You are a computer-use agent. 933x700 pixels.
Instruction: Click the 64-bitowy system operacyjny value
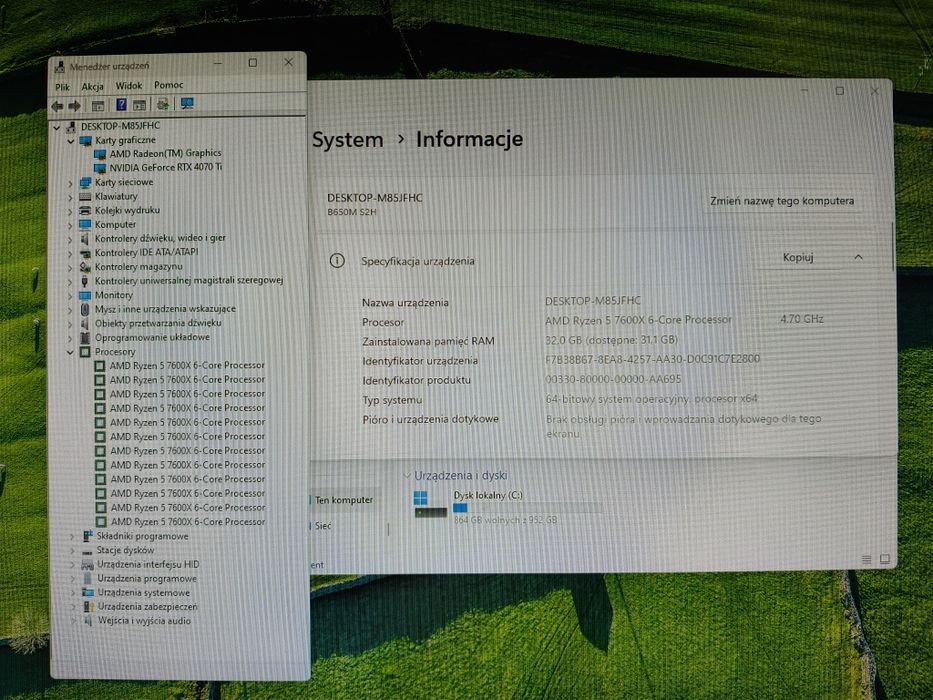click(652, 399)
